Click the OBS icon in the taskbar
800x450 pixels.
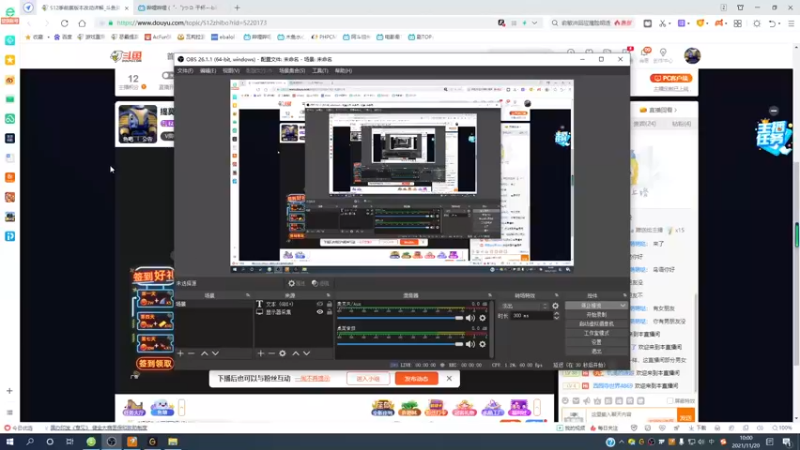pos(111,442)
